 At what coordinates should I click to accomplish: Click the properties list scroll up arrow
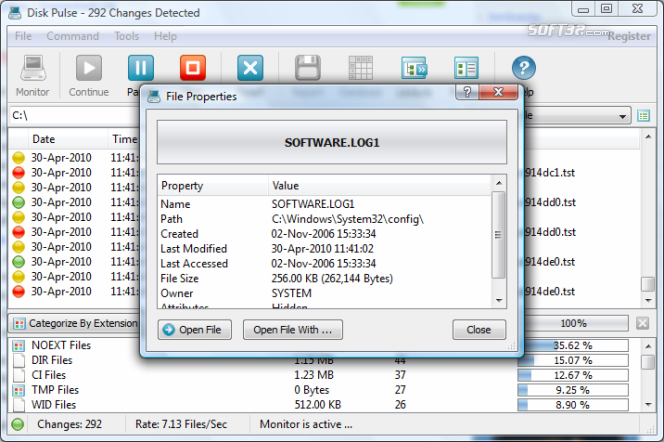499,183
